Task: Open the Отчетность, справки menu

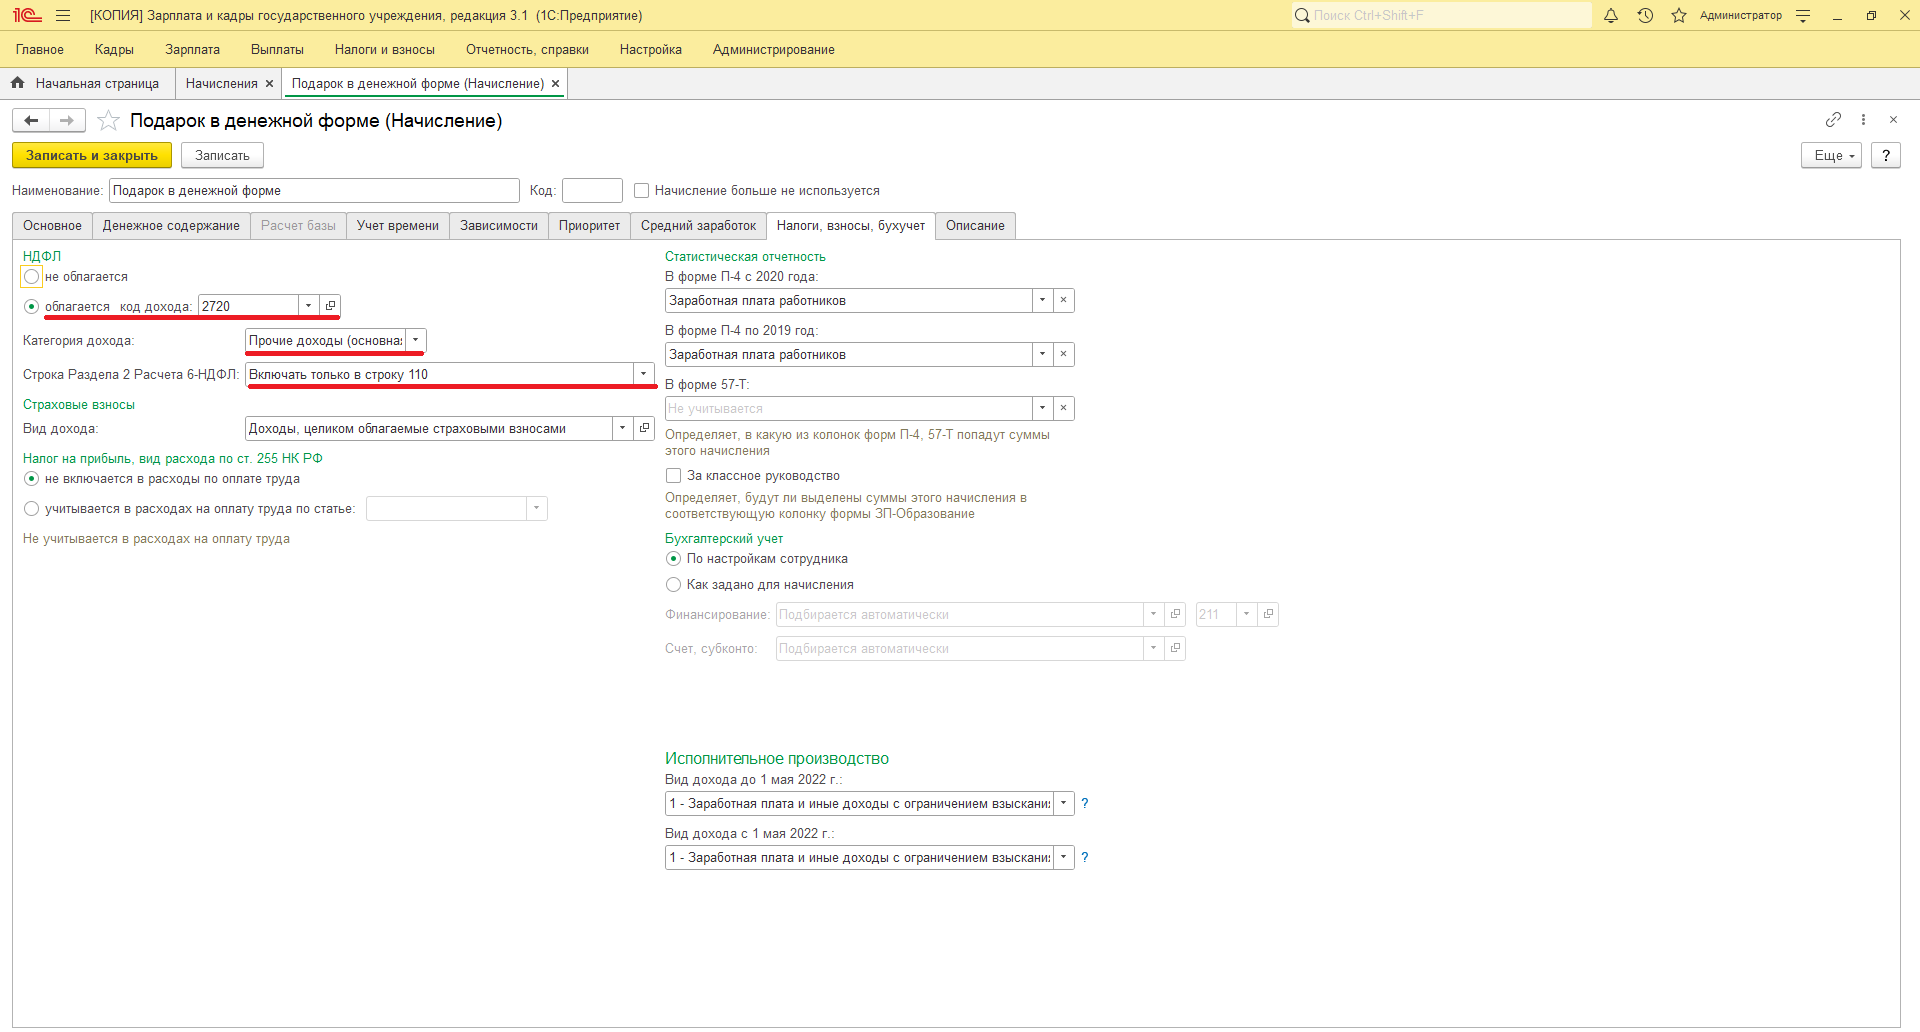Action: [x=527, y=49]
